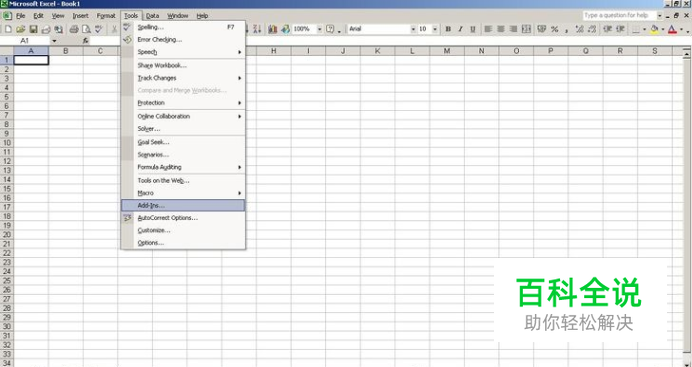Click the Name Box showing A1
The height and width of the screenshot is (367, 692).
tap(25, 41)
